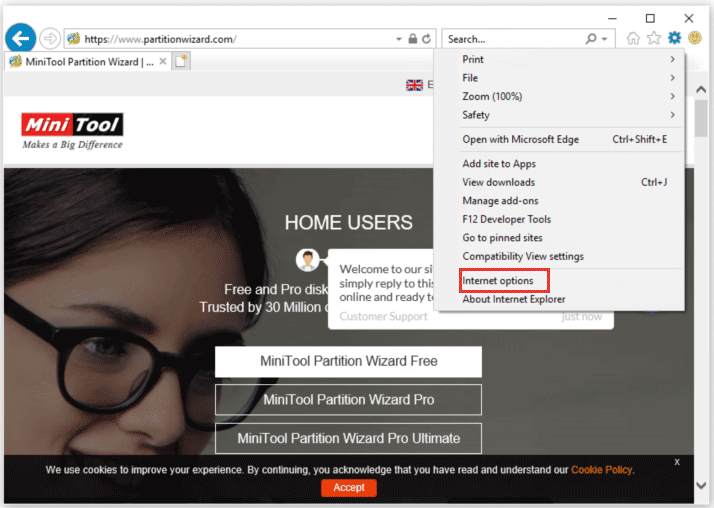Open Favorites star icon
The width and height of the screenshot is (714, 508).
654,38
